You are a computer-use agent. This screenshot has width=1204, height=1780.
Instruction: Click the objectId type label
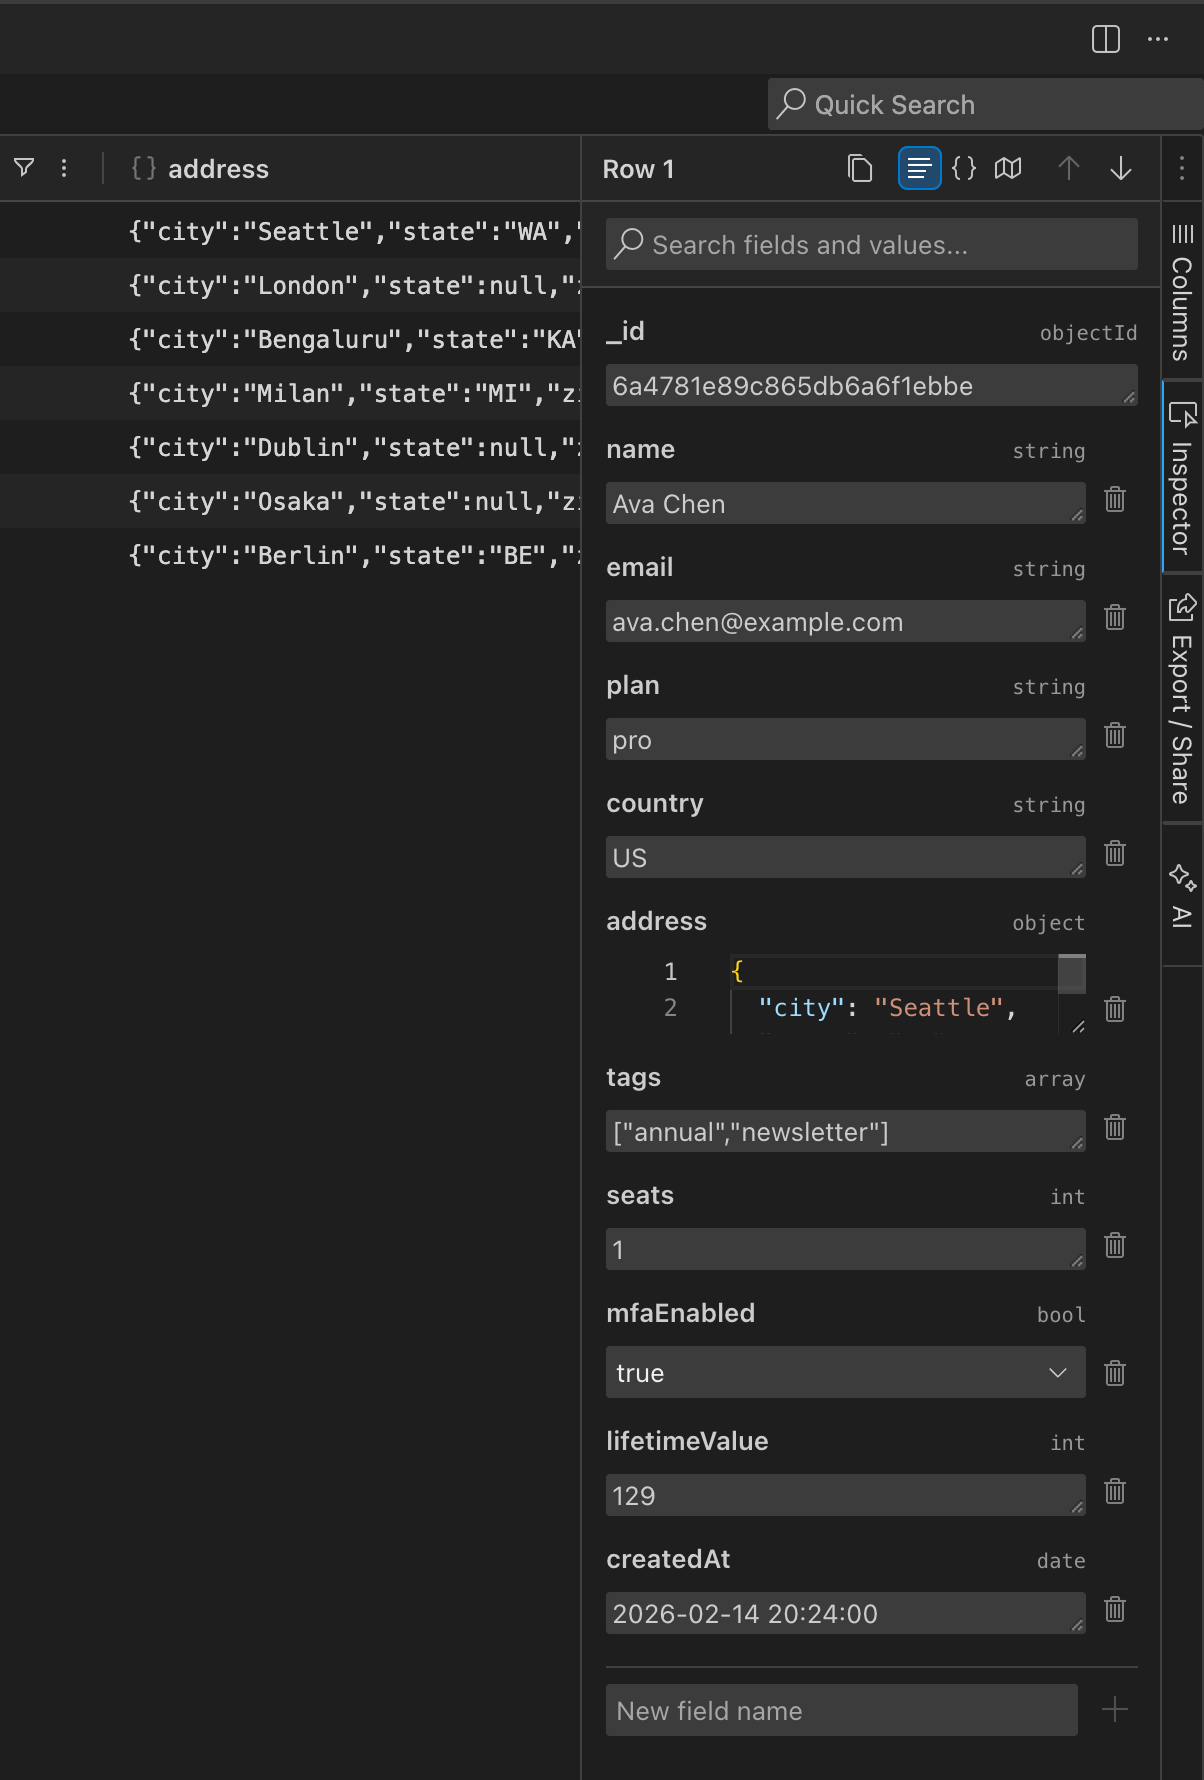click(x=1088, y=333)
